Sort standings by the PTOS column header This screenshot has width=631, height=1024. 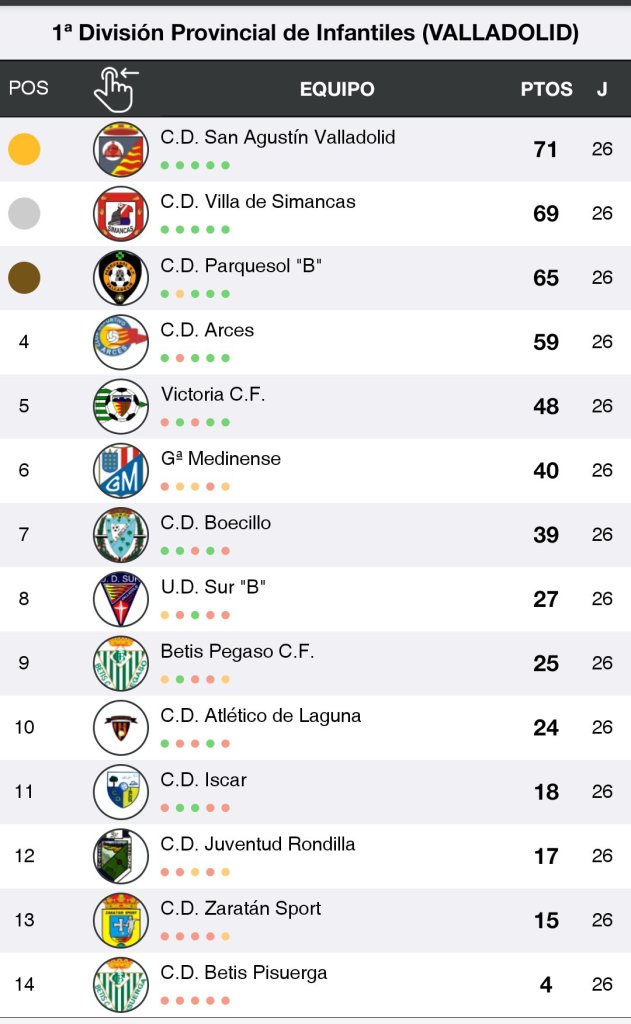pyautogui.click(x=546, y=89)
